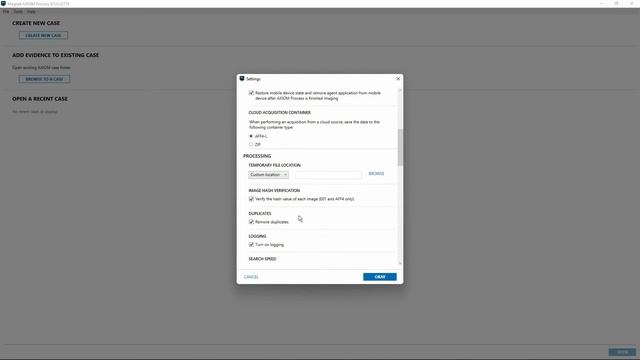Click BROWSE TO A CASE button
Image resolution: width=640 pixels, height=360 pixels.
44,79
